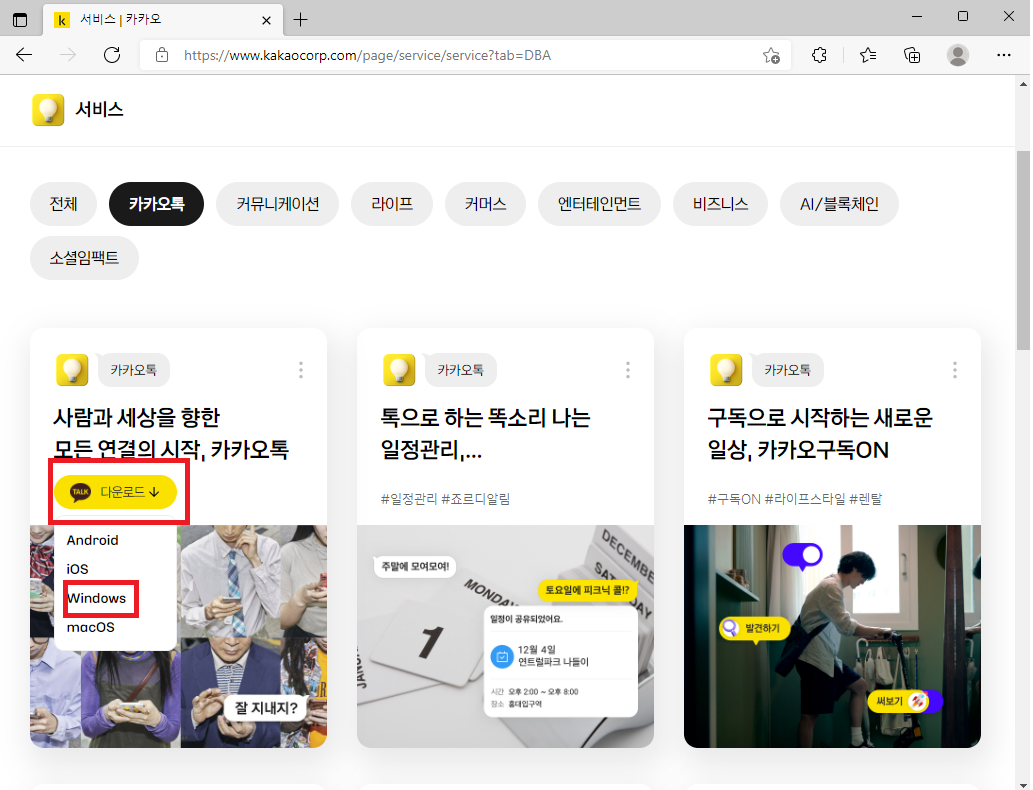The width and height of the screenshot is (1033, 790).
Task: Choose macOS from download menu
Action: tap(90, 627)
